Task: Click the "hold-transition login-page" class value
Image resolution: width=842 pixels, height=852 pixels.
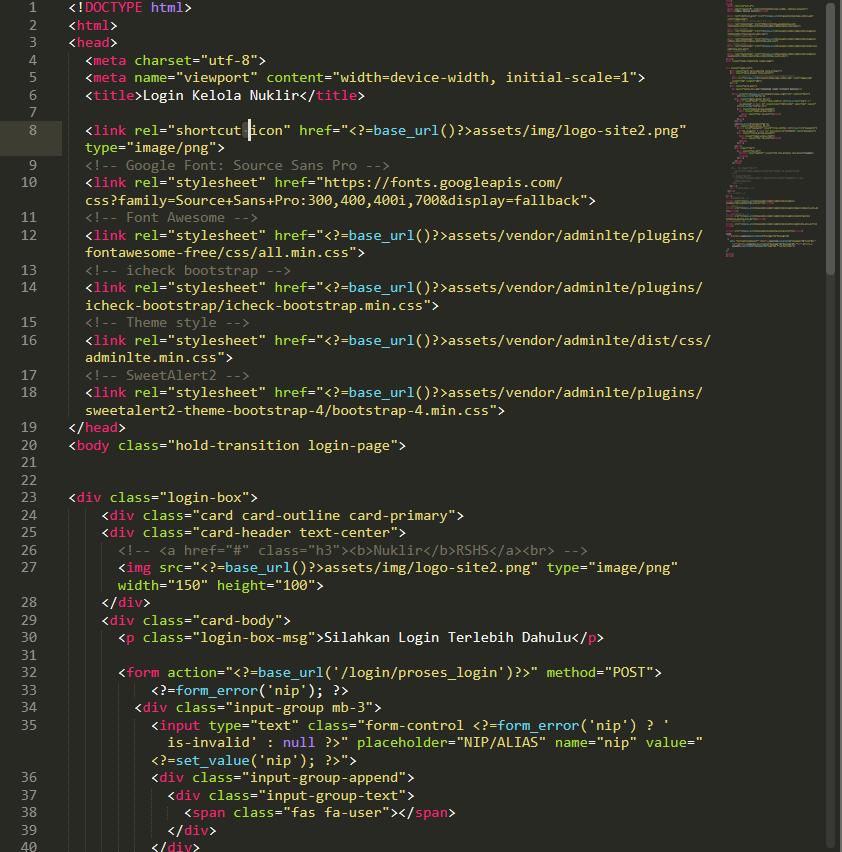Action: 282,446
